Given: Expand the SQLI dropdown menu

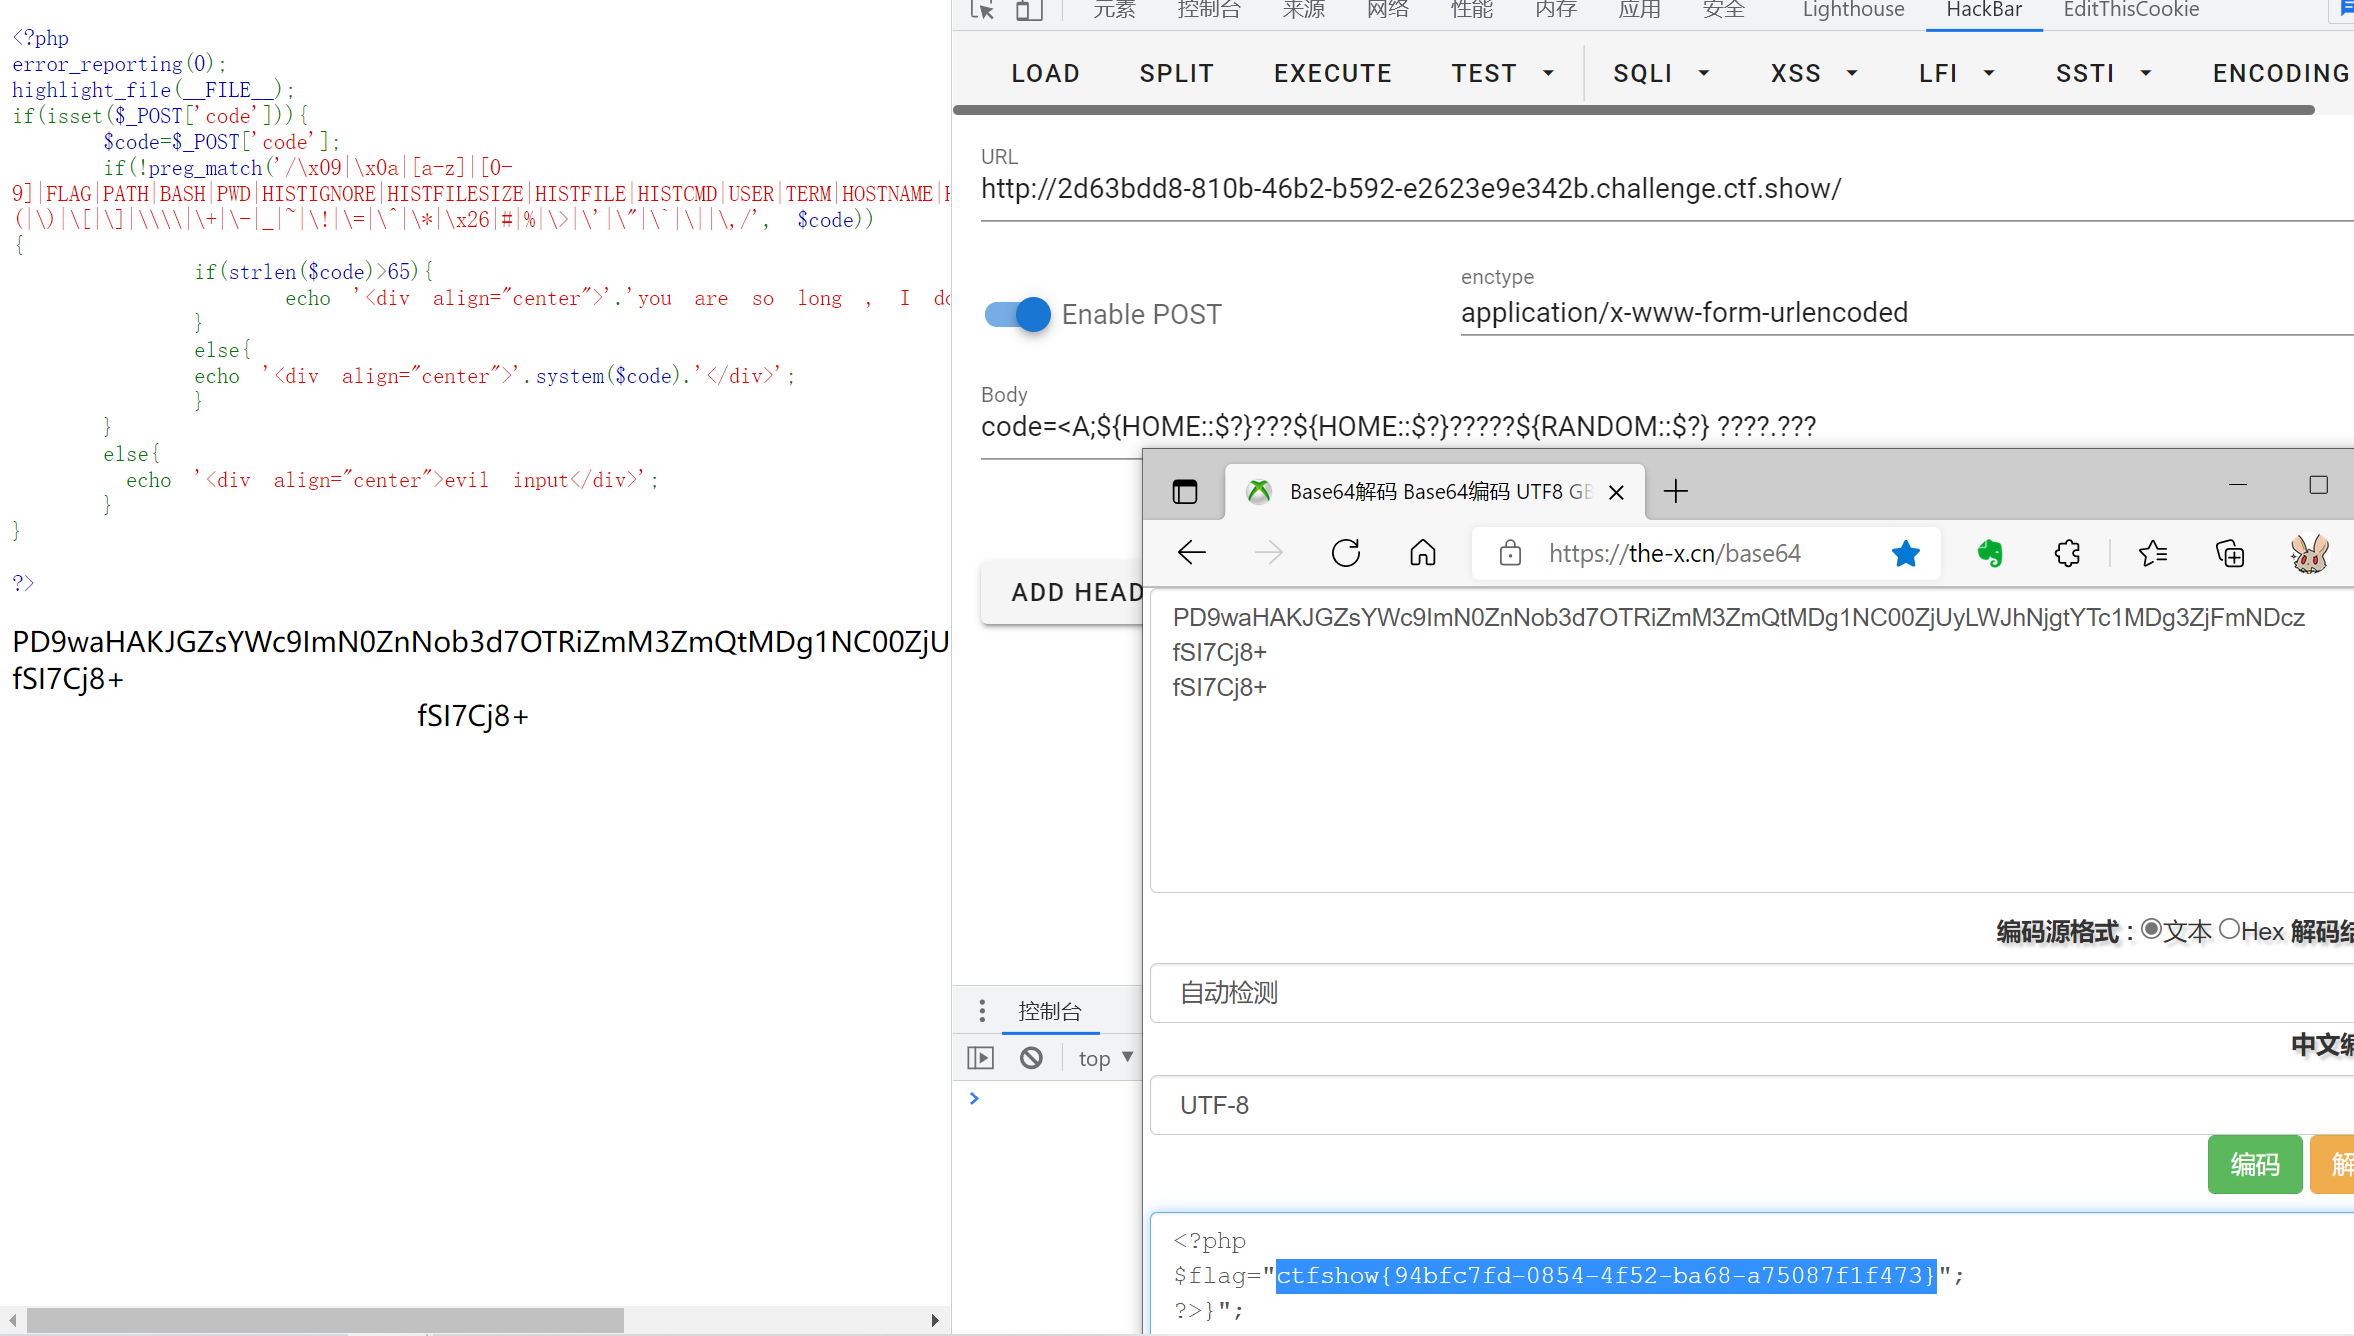Looking at the screenshot, I should pos(1660,74).
